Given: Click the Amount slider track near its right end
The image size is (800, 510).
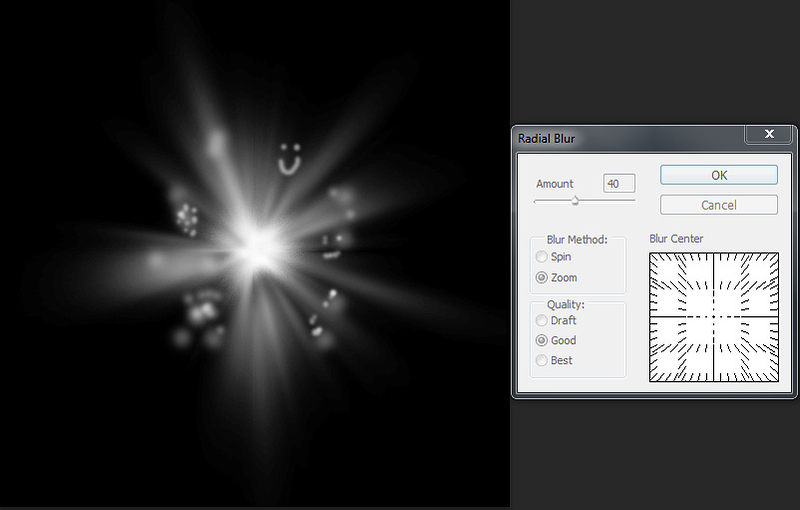Looking at the screenshot, I should pos(630,201).
